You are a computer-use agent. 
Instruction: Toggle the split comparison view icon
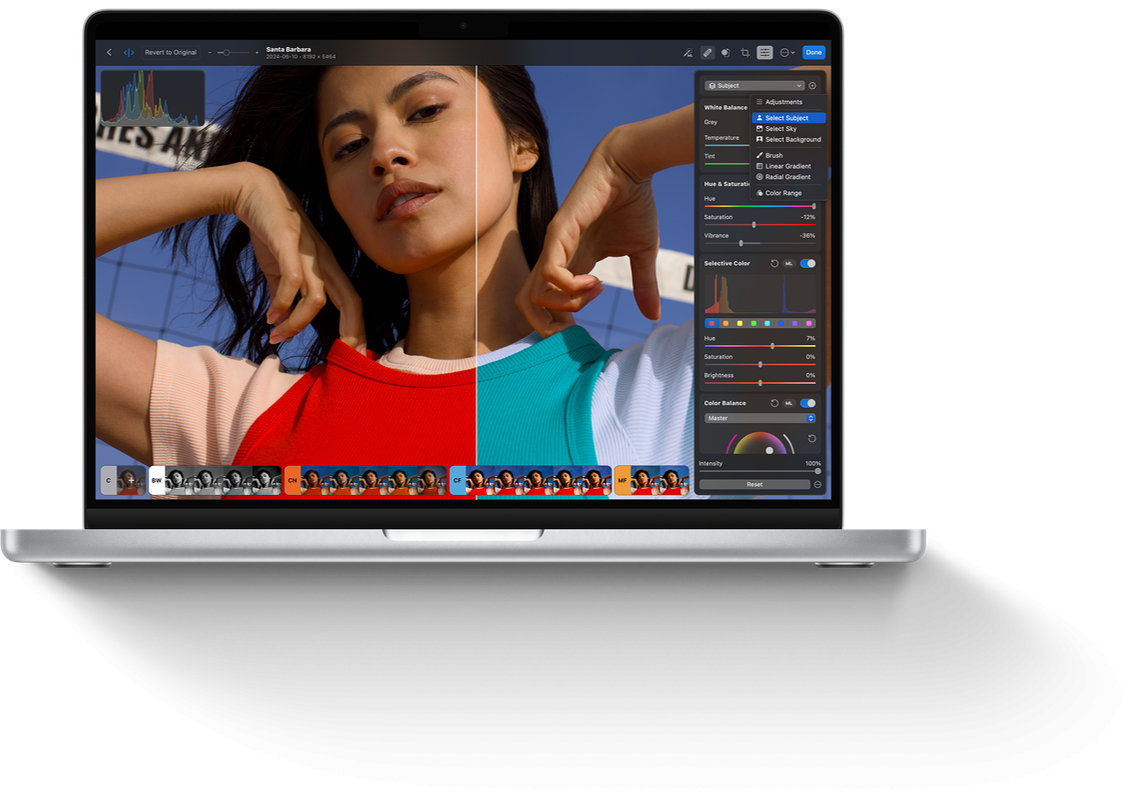[x=128, y=52]
